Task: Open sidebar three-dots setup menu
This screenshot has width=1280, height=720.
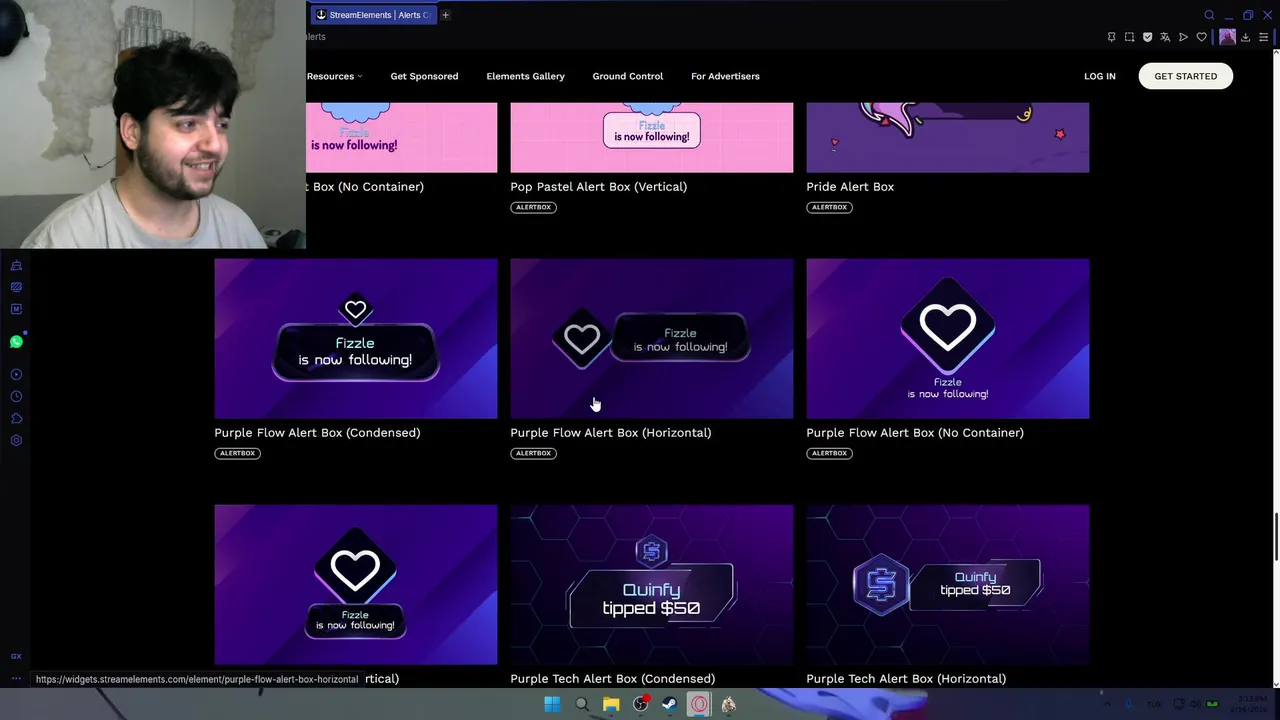Action: 16,679
